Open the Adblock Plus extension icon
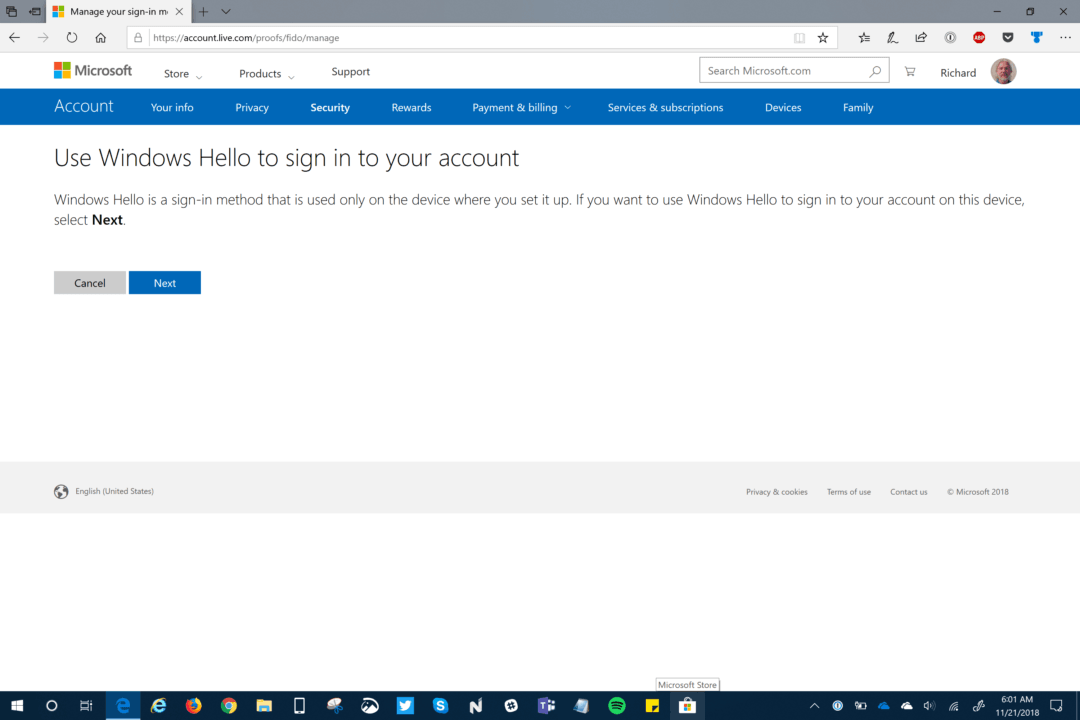The height and width of the screenshot is (720, 1080). (978, 37)
